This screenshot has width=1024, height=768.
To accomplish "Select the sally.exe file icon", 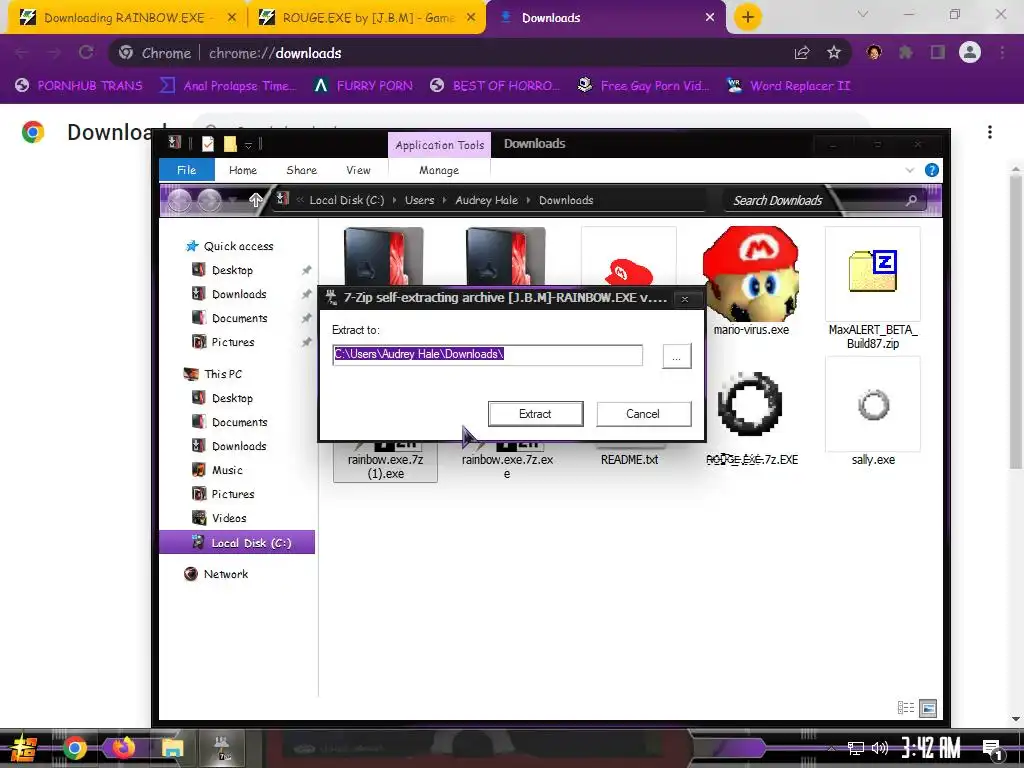I will click(873, 405).
